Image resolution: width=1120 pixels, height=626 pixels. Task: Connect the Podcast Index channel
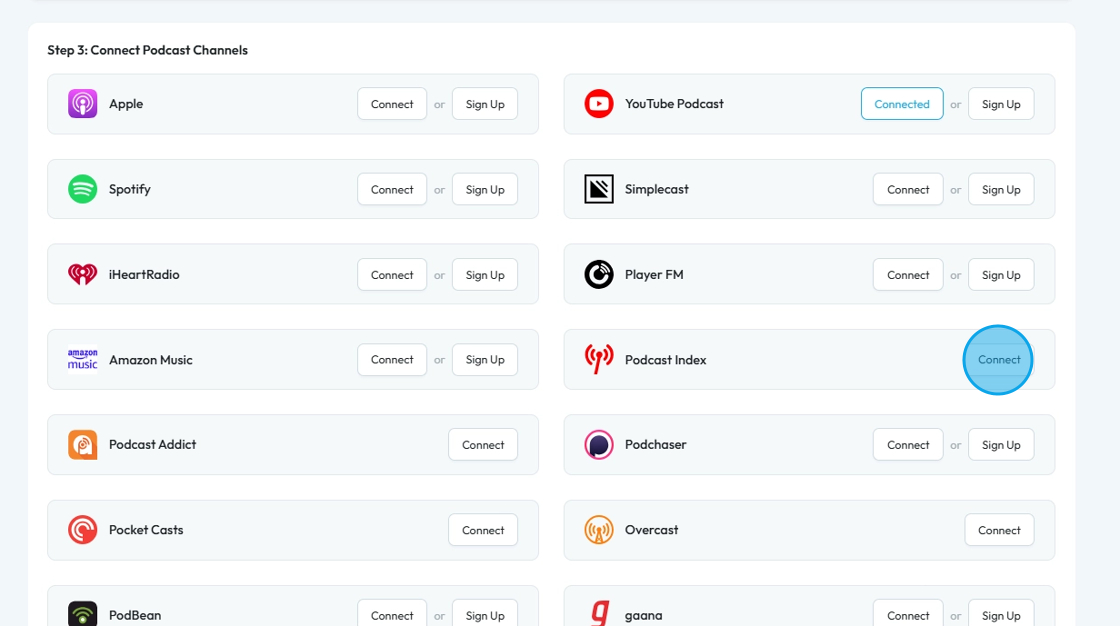click(x=999, y=359)
